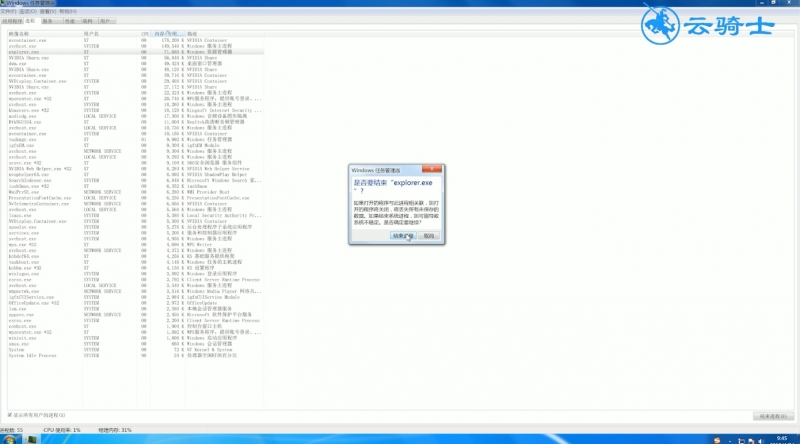This screenshot has width=800, height=444.
Task: Switch to the 联网 tab
Action: tap(88, 21)
